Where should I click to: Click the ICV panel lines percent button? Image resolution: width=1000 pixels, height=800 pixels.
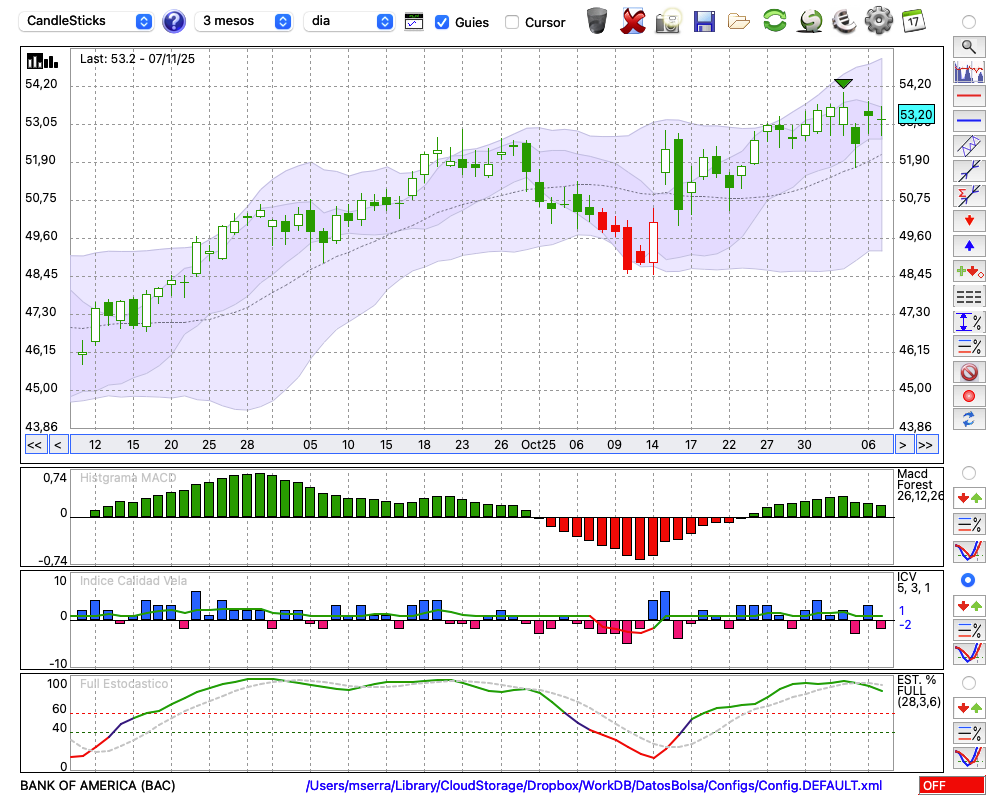[969, 630]
